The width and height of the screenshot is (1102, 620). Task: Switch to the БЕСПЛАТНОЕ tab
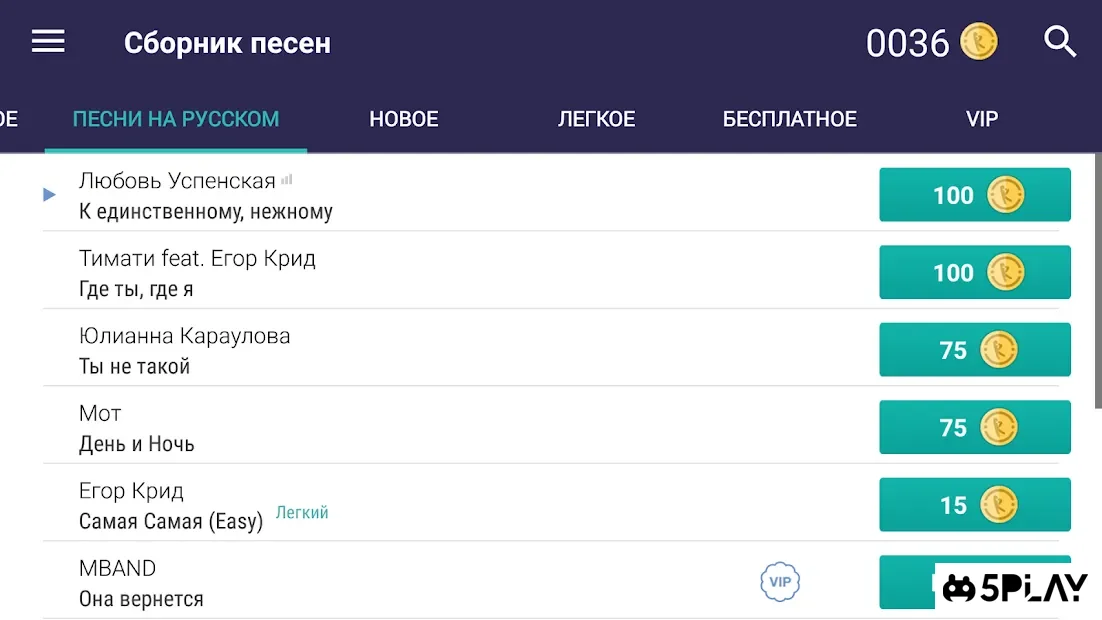tap(789, 118)
